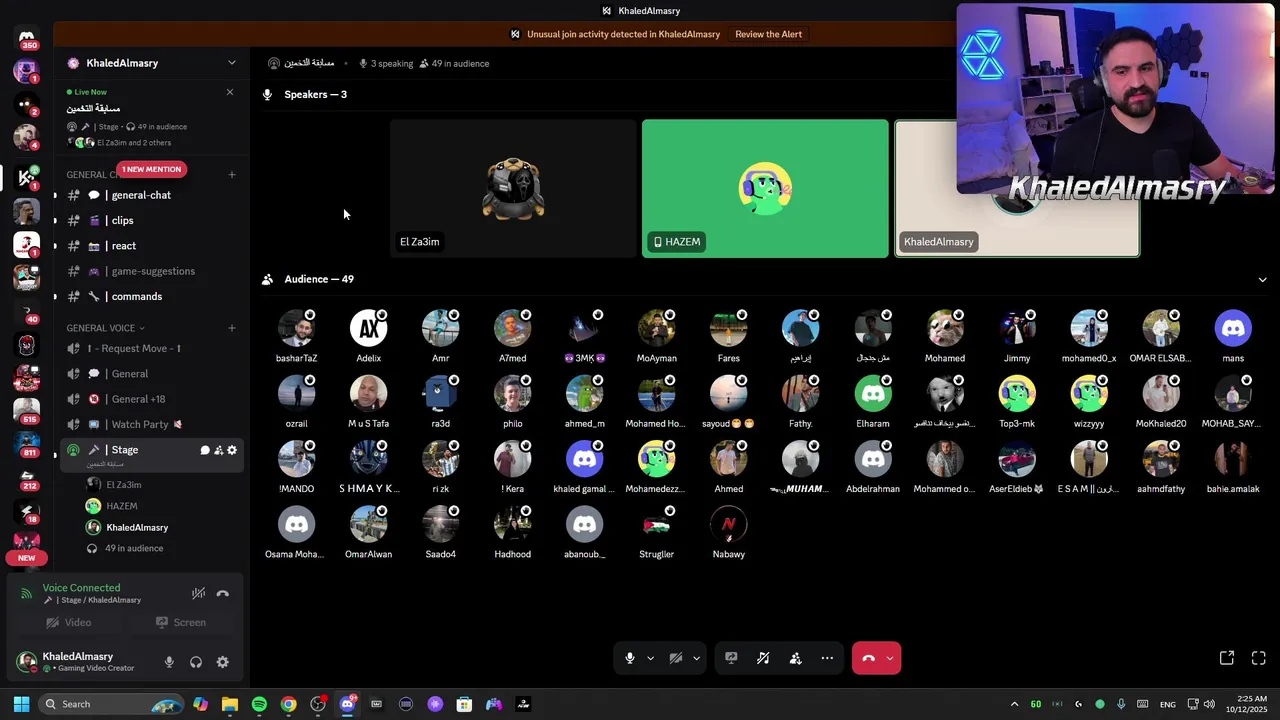Open Windows Start menu
1280x720 pixels.
point(21,704)
